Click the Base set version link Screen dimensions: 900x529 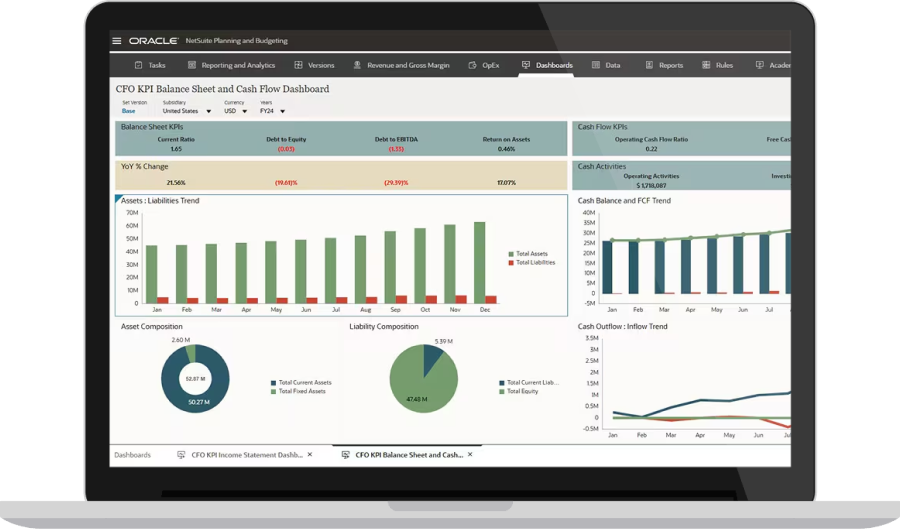[128, 111]
